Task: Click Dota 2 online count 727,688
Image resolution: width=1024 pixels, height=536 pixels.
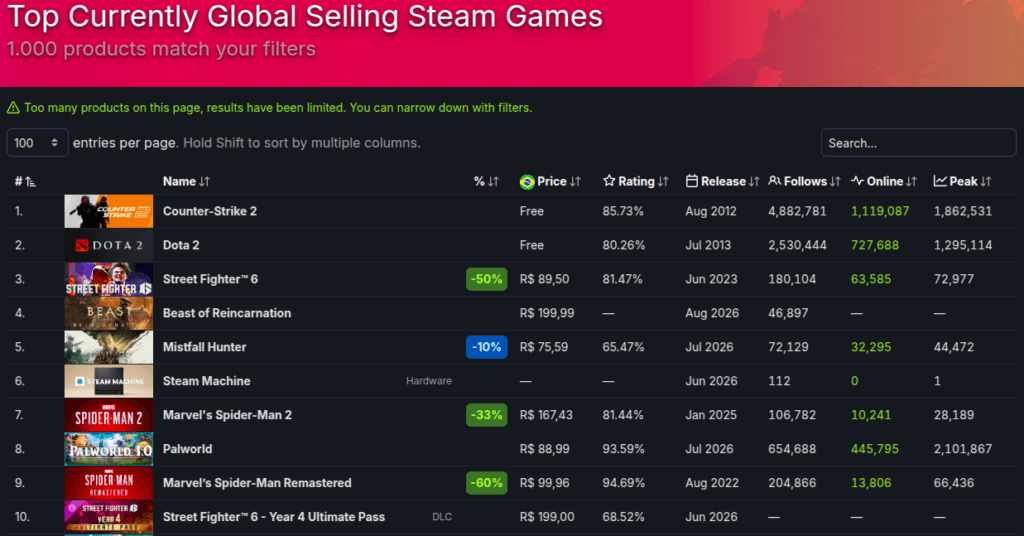Action: point(874,245)
